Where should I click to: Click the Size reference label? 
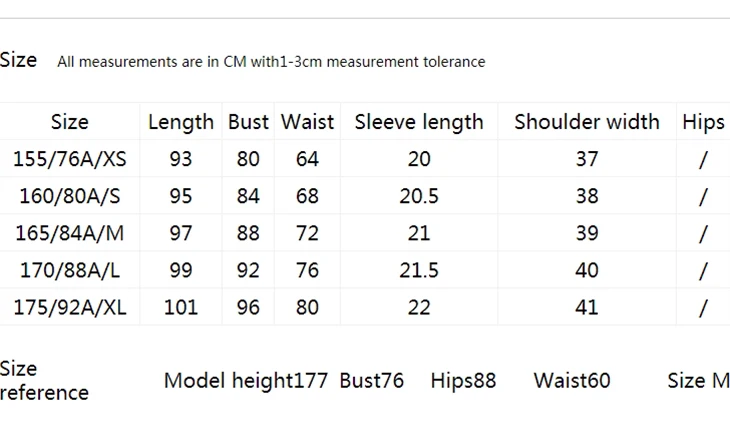[x=44, y=381]
